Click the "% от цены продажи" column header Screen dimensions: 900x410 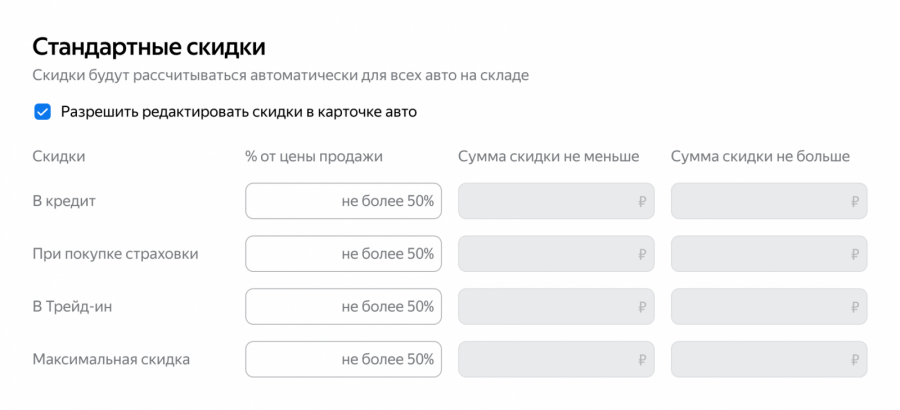314,156
